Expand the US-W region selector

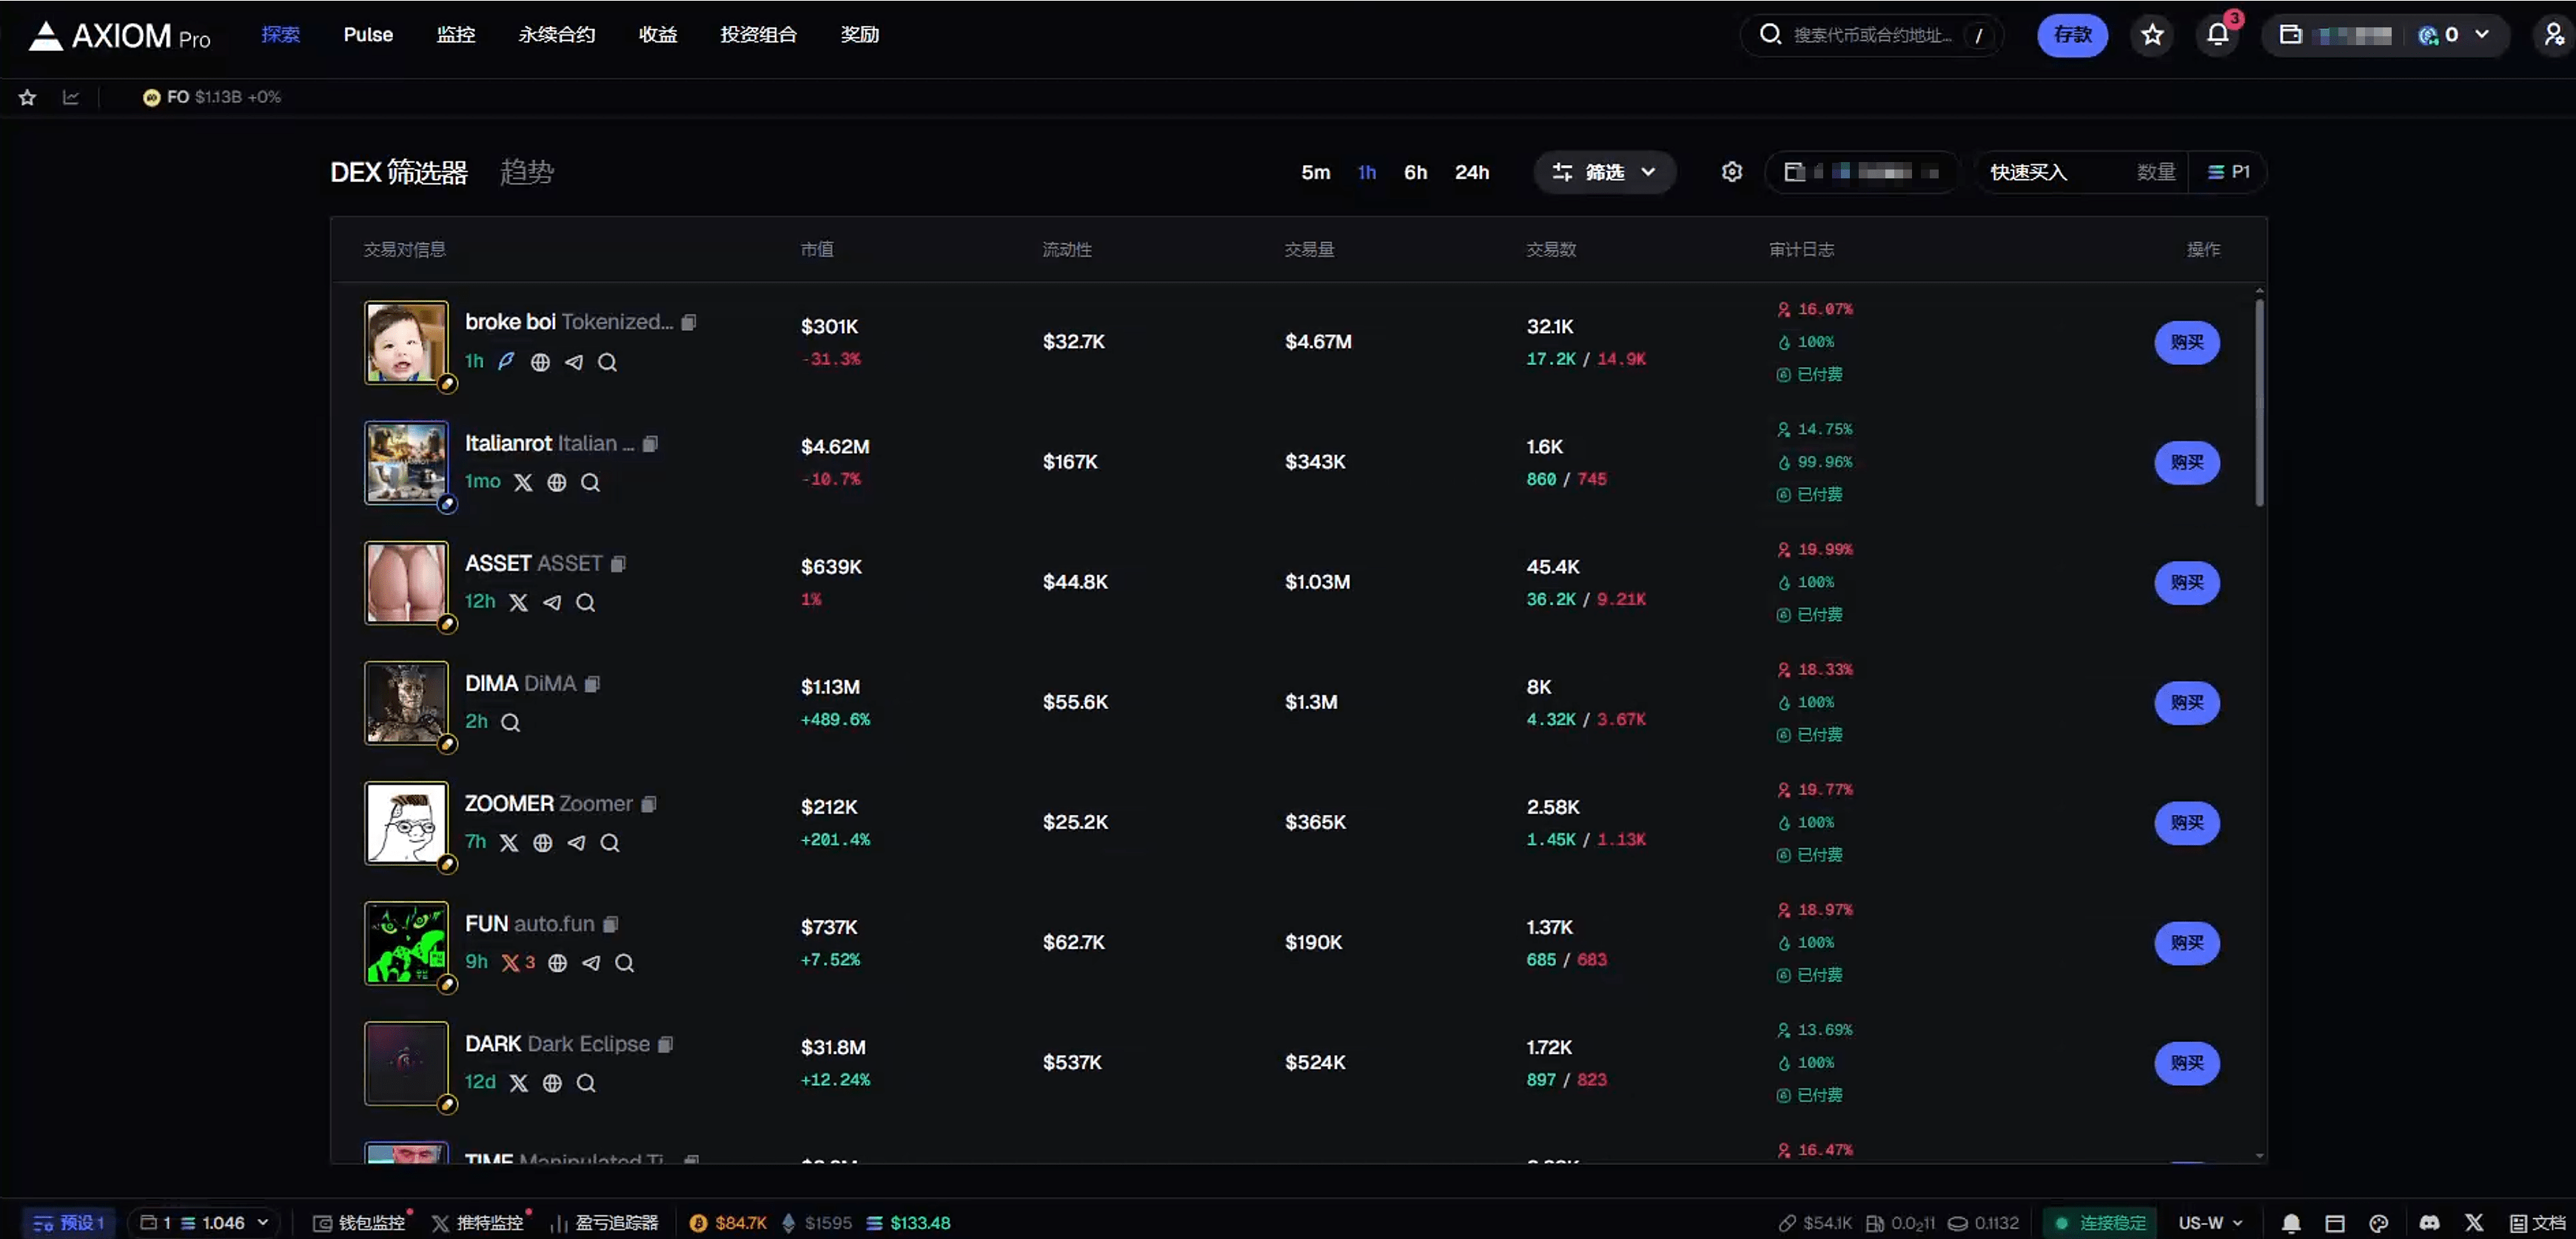(2210, 1223)
